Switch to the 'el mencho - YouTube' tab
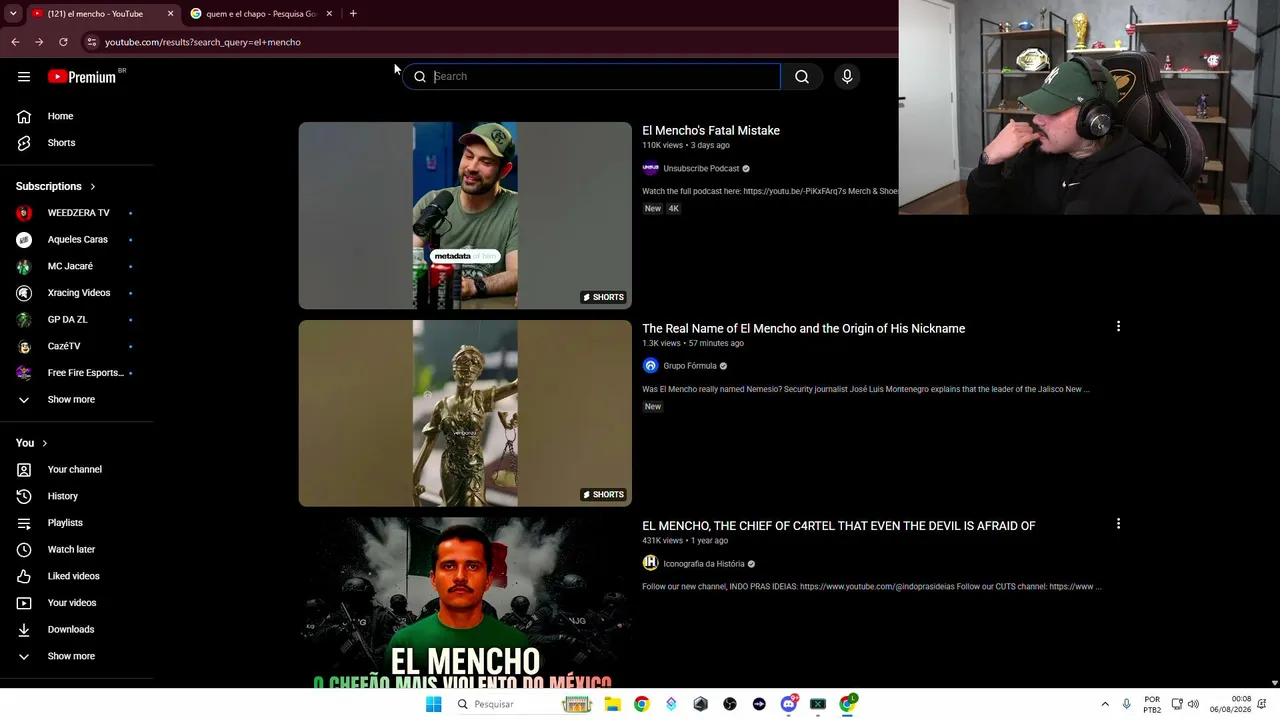Image resolution: width=1280 pixels, height=720 pixels. coord(95,14)
